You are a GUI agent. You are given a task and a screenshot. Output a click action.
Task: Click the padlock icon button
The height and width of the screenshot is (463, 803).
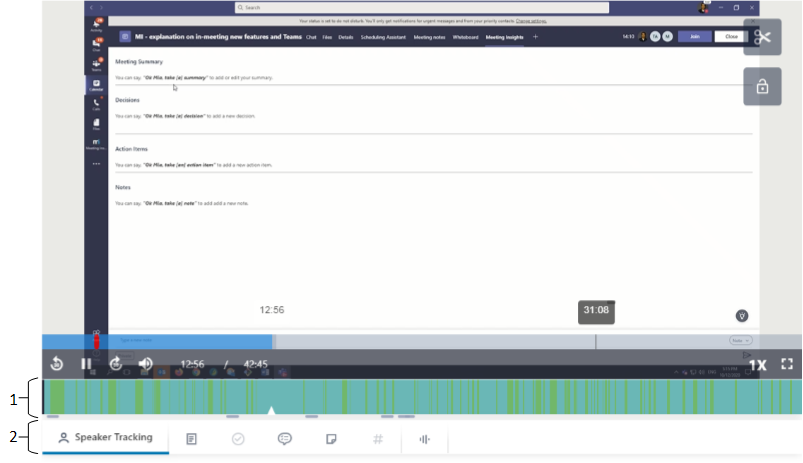tap(762, 87)
